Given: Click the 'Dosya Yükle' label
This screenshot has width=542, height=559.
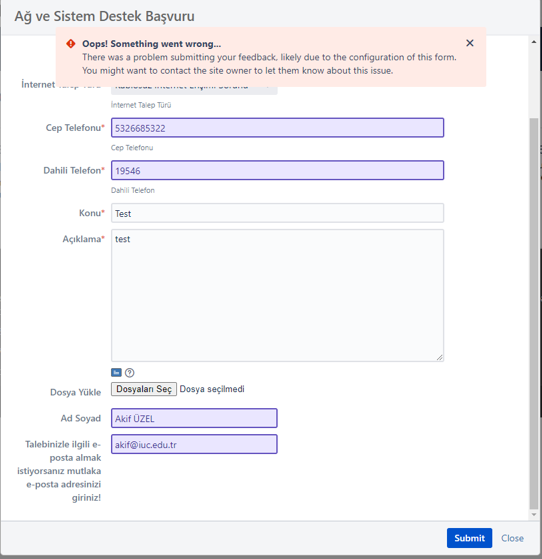Looking at the screenshot, I should pyautogui.click(x=76, y=392).
